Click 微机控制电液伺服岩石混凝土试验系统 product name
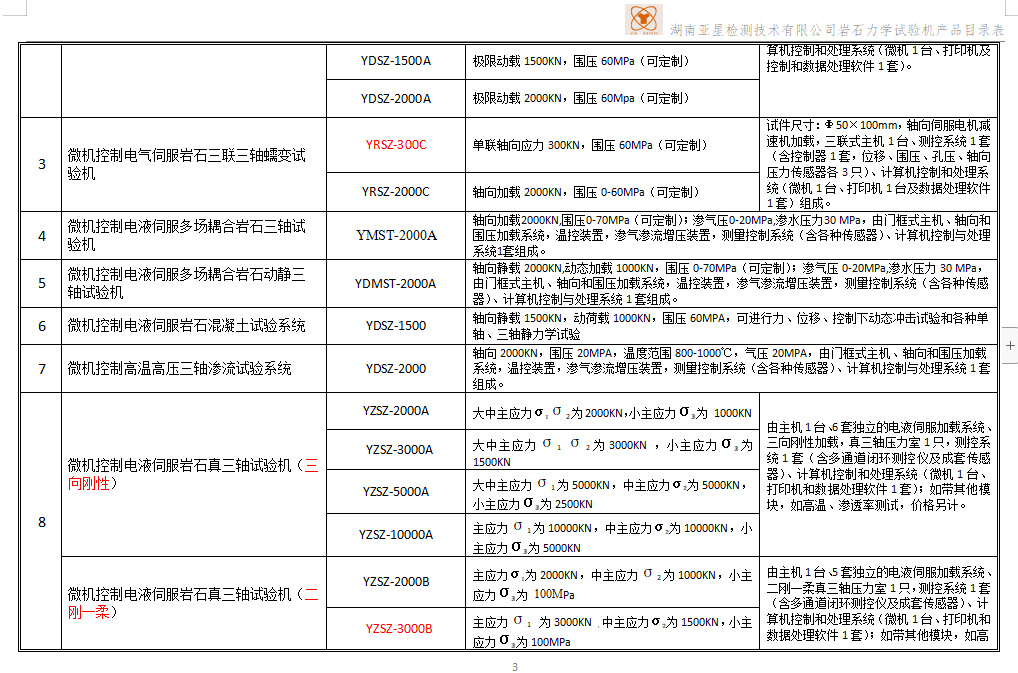The image size is (1018, 673). pos(186,326)
